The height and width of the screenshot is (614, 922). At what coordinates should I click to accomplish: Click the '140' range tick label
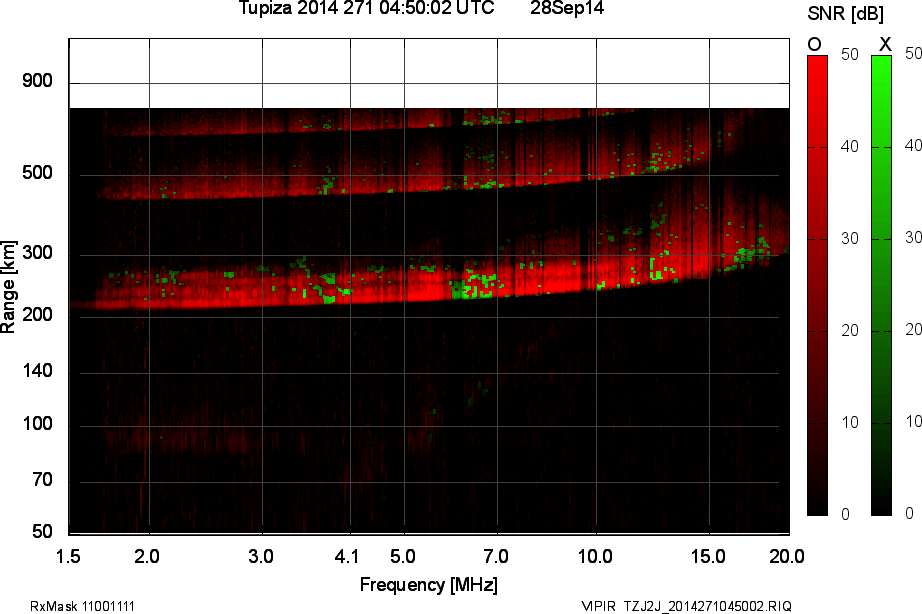coord(37,371)
